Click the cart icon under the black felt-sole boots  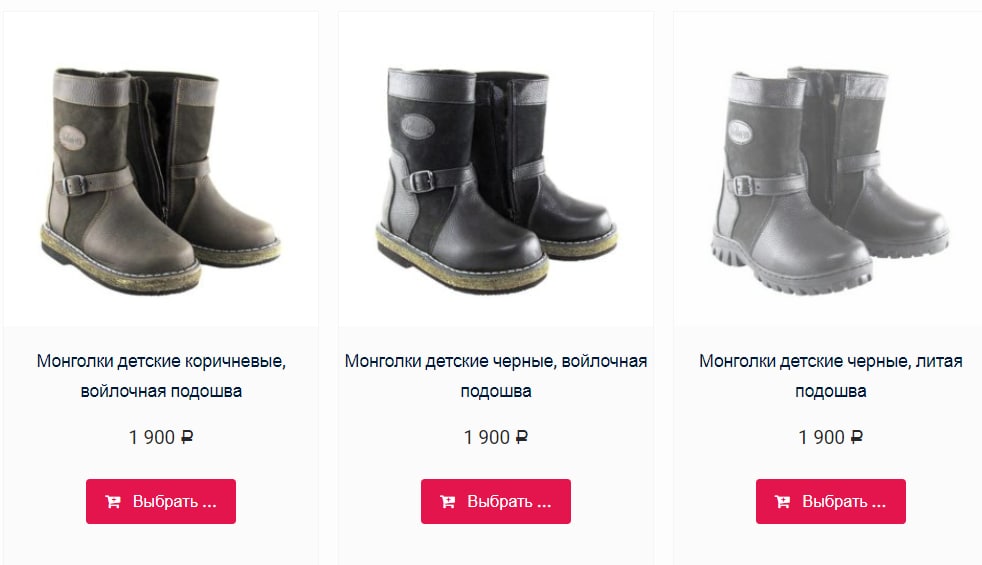pos(448,502)
